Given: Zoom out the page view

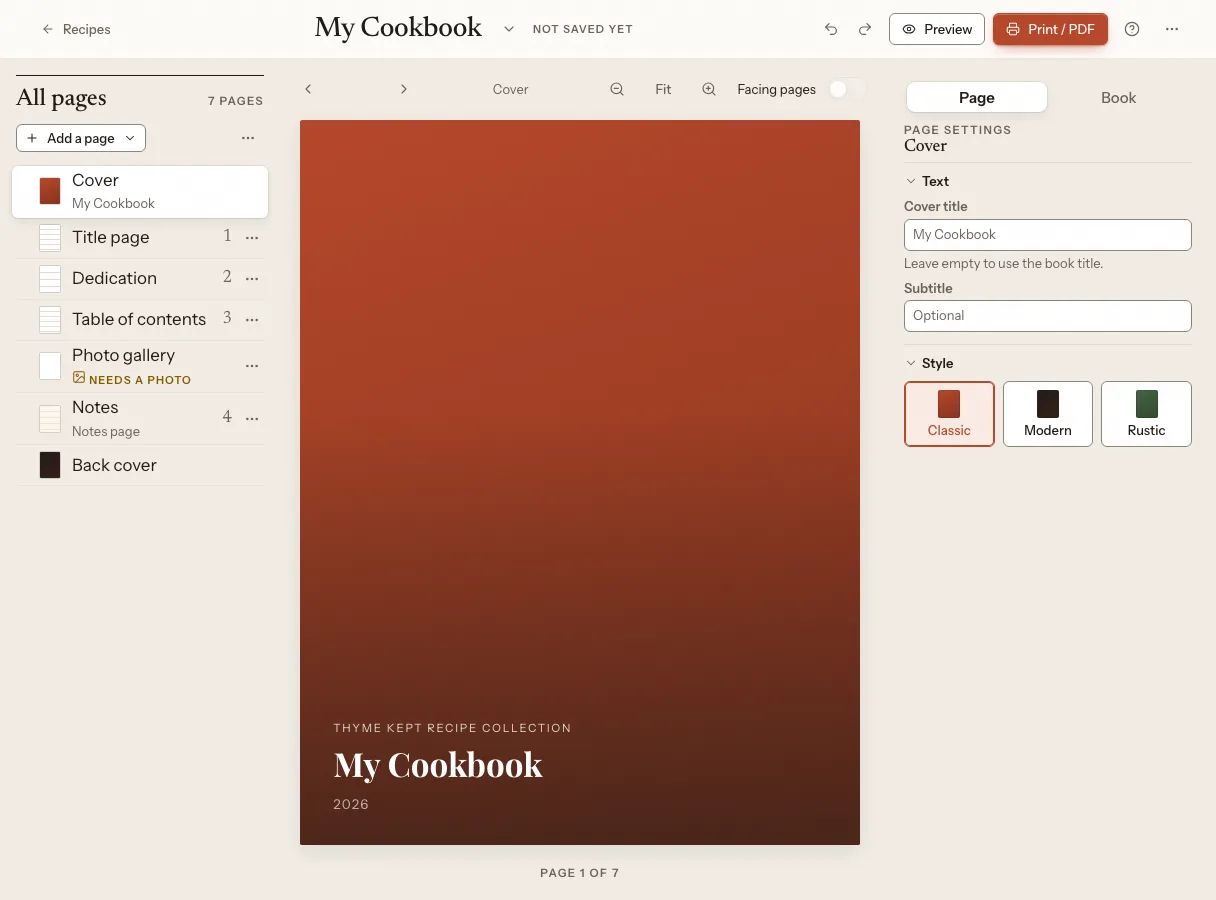Looking at the screenshot, I should [617, 89].
